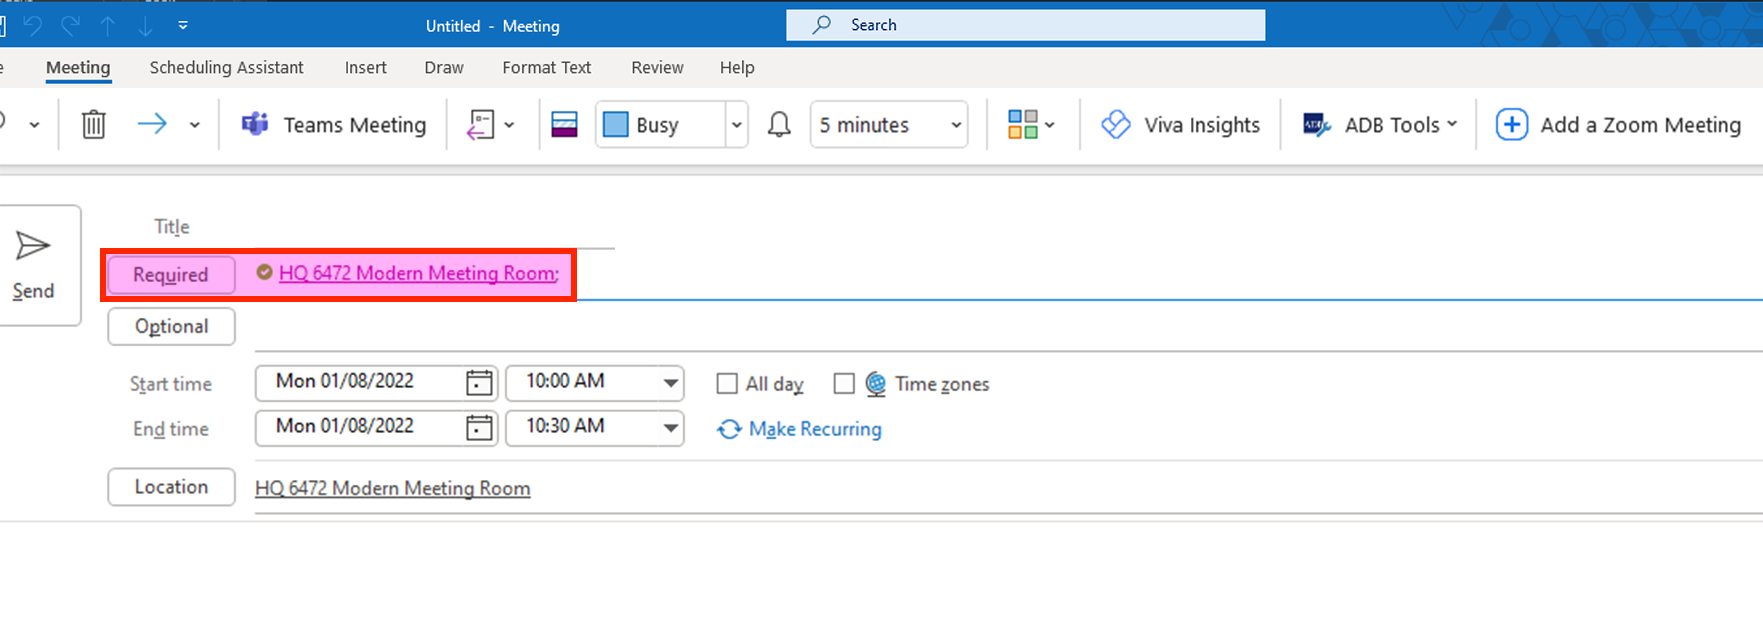Open the Start time calendar picker

click(x=480, y=382)
